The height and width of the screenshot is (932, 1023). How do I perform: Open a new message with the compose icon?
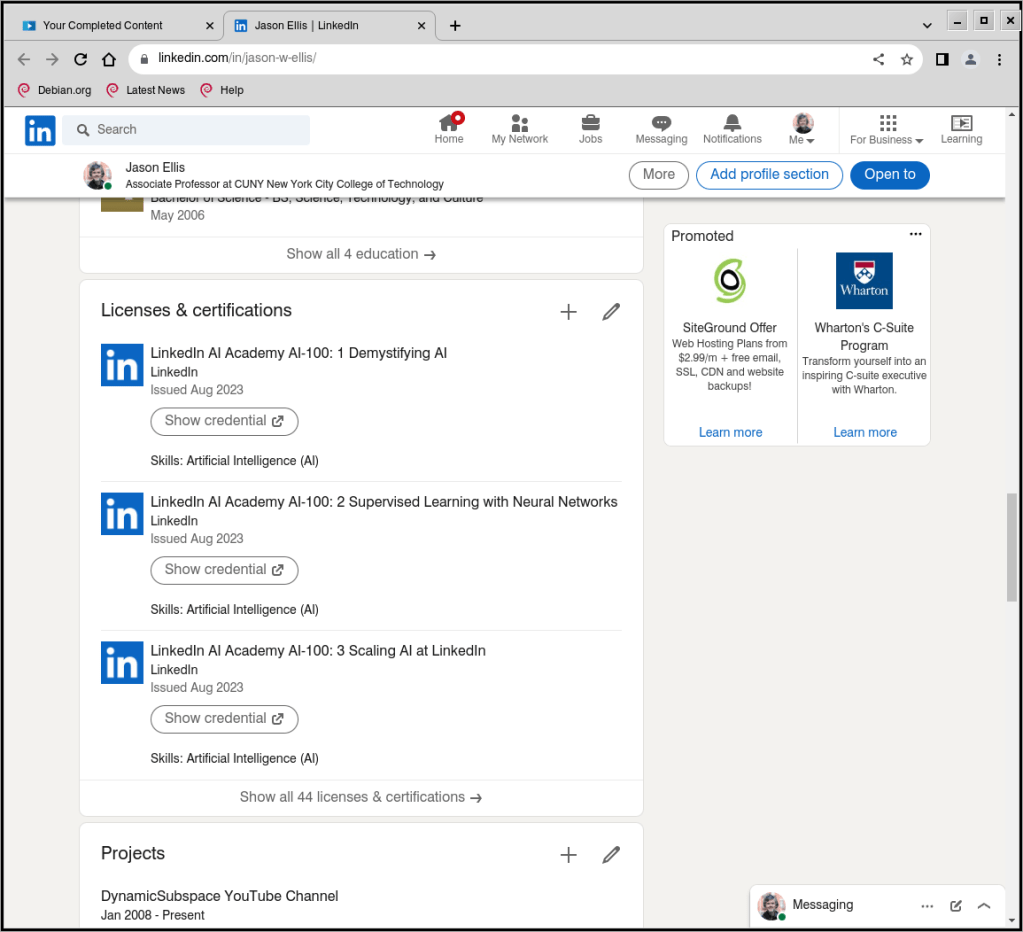955,905
